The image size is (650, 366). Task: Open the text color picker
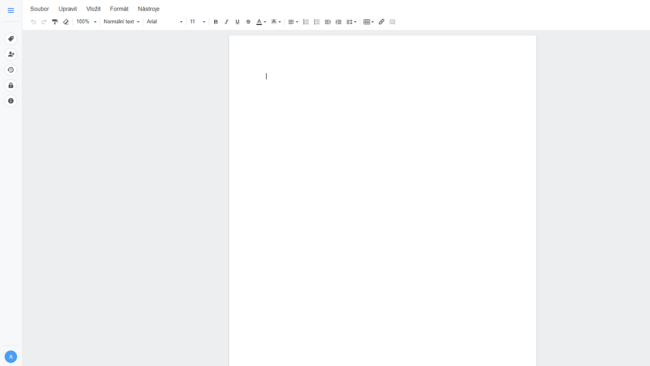coord(261,22)
